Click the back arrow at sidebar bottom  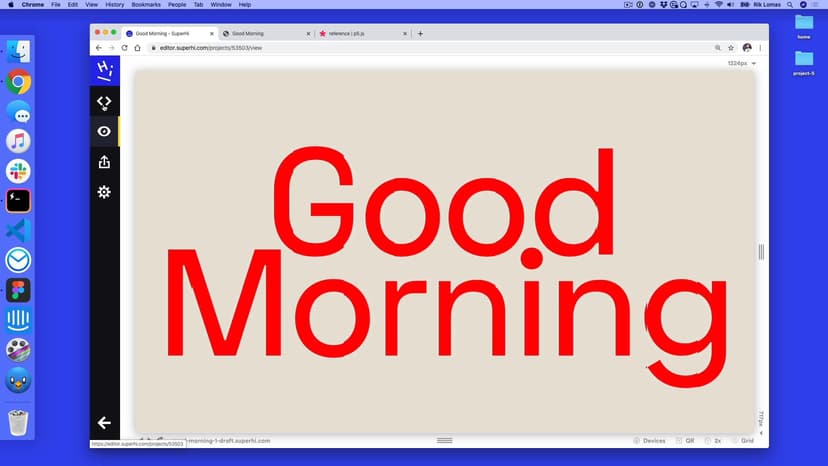point(104,423)
